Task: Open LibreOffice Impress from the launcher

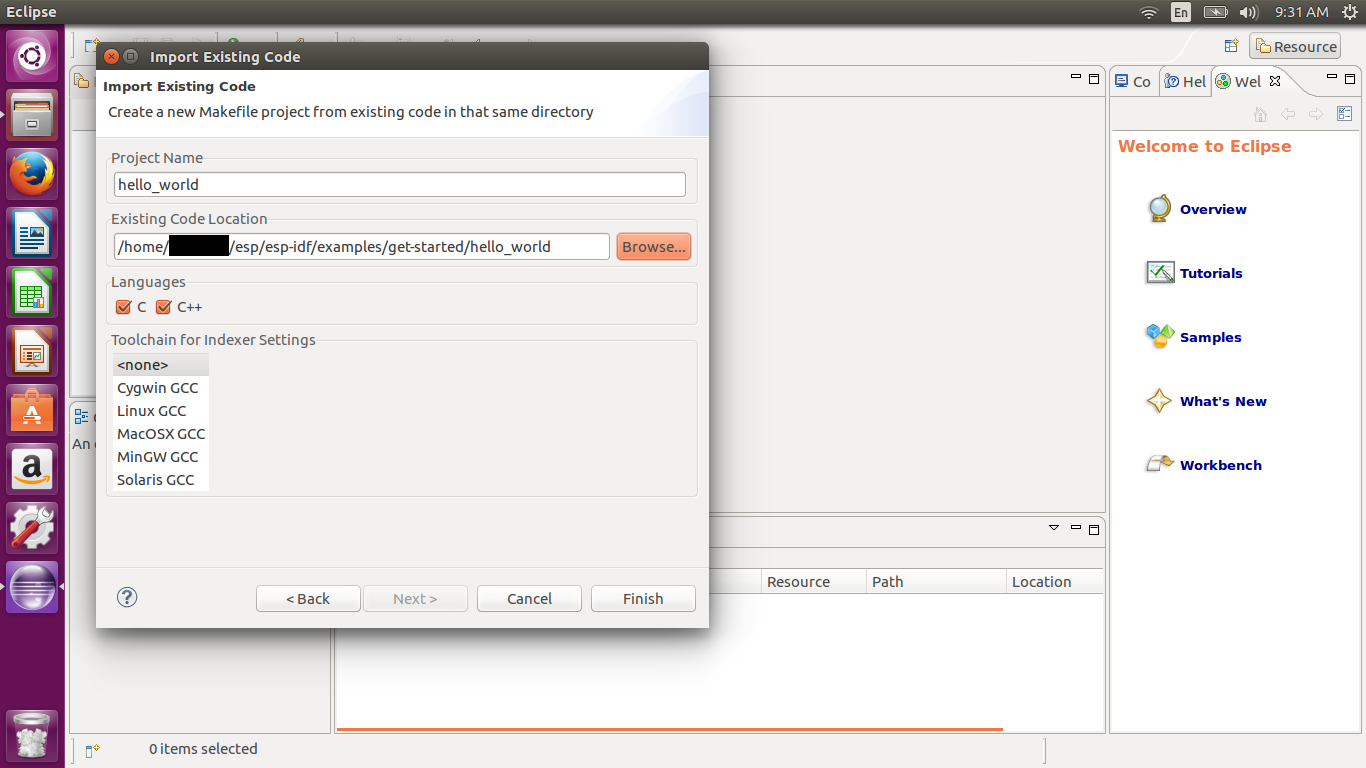Action: coord(32,351)
